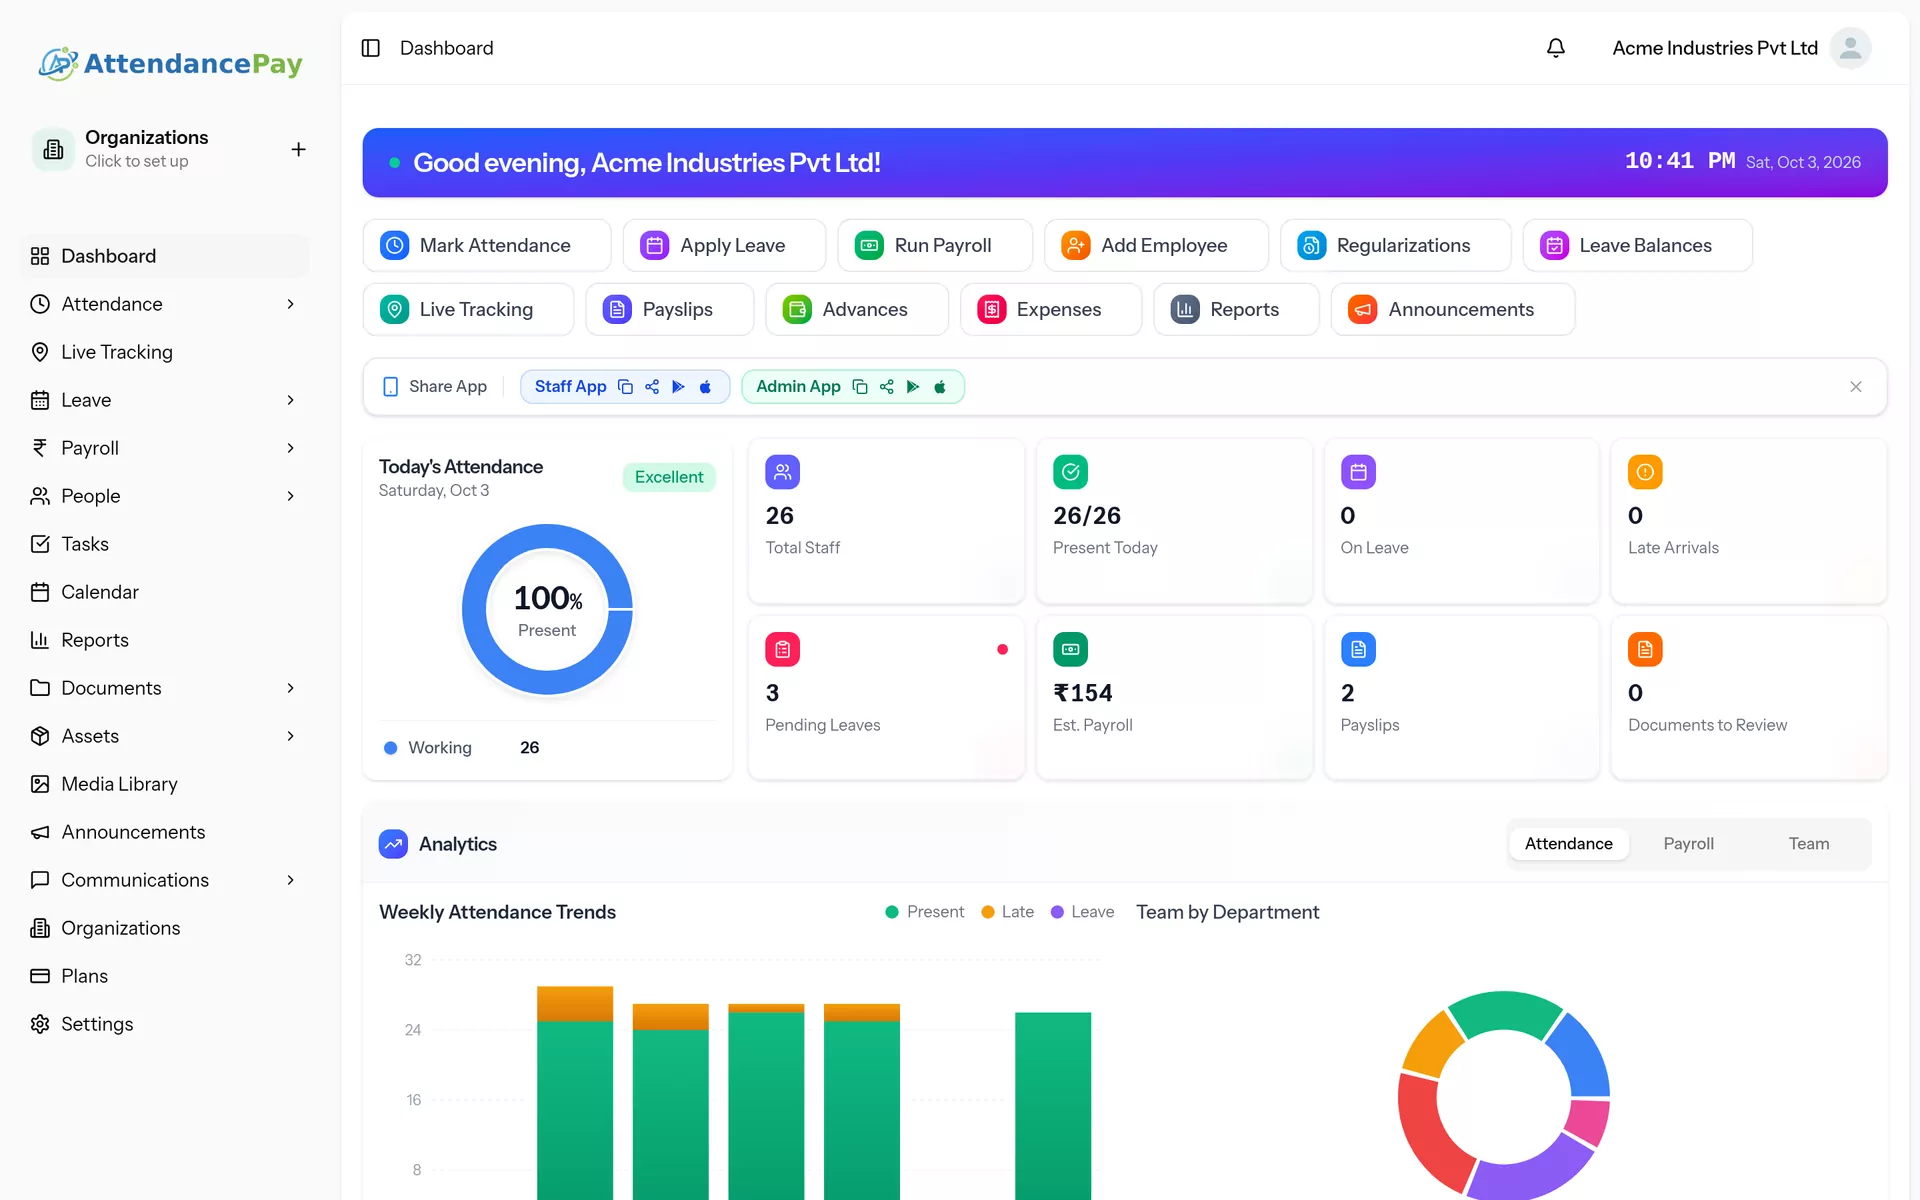Switch to the Team analytics tab
Viewport: 1920px width, 1200px height.
pyautogui.click(x=1808, y=844)
